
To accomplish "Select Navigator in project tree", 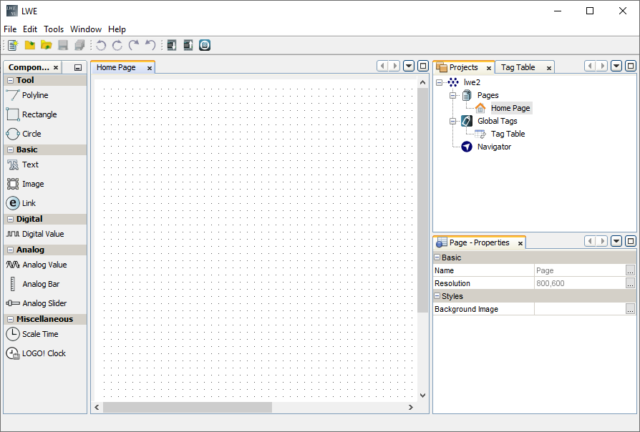I will pyautogui.click(x=493, y=146).
